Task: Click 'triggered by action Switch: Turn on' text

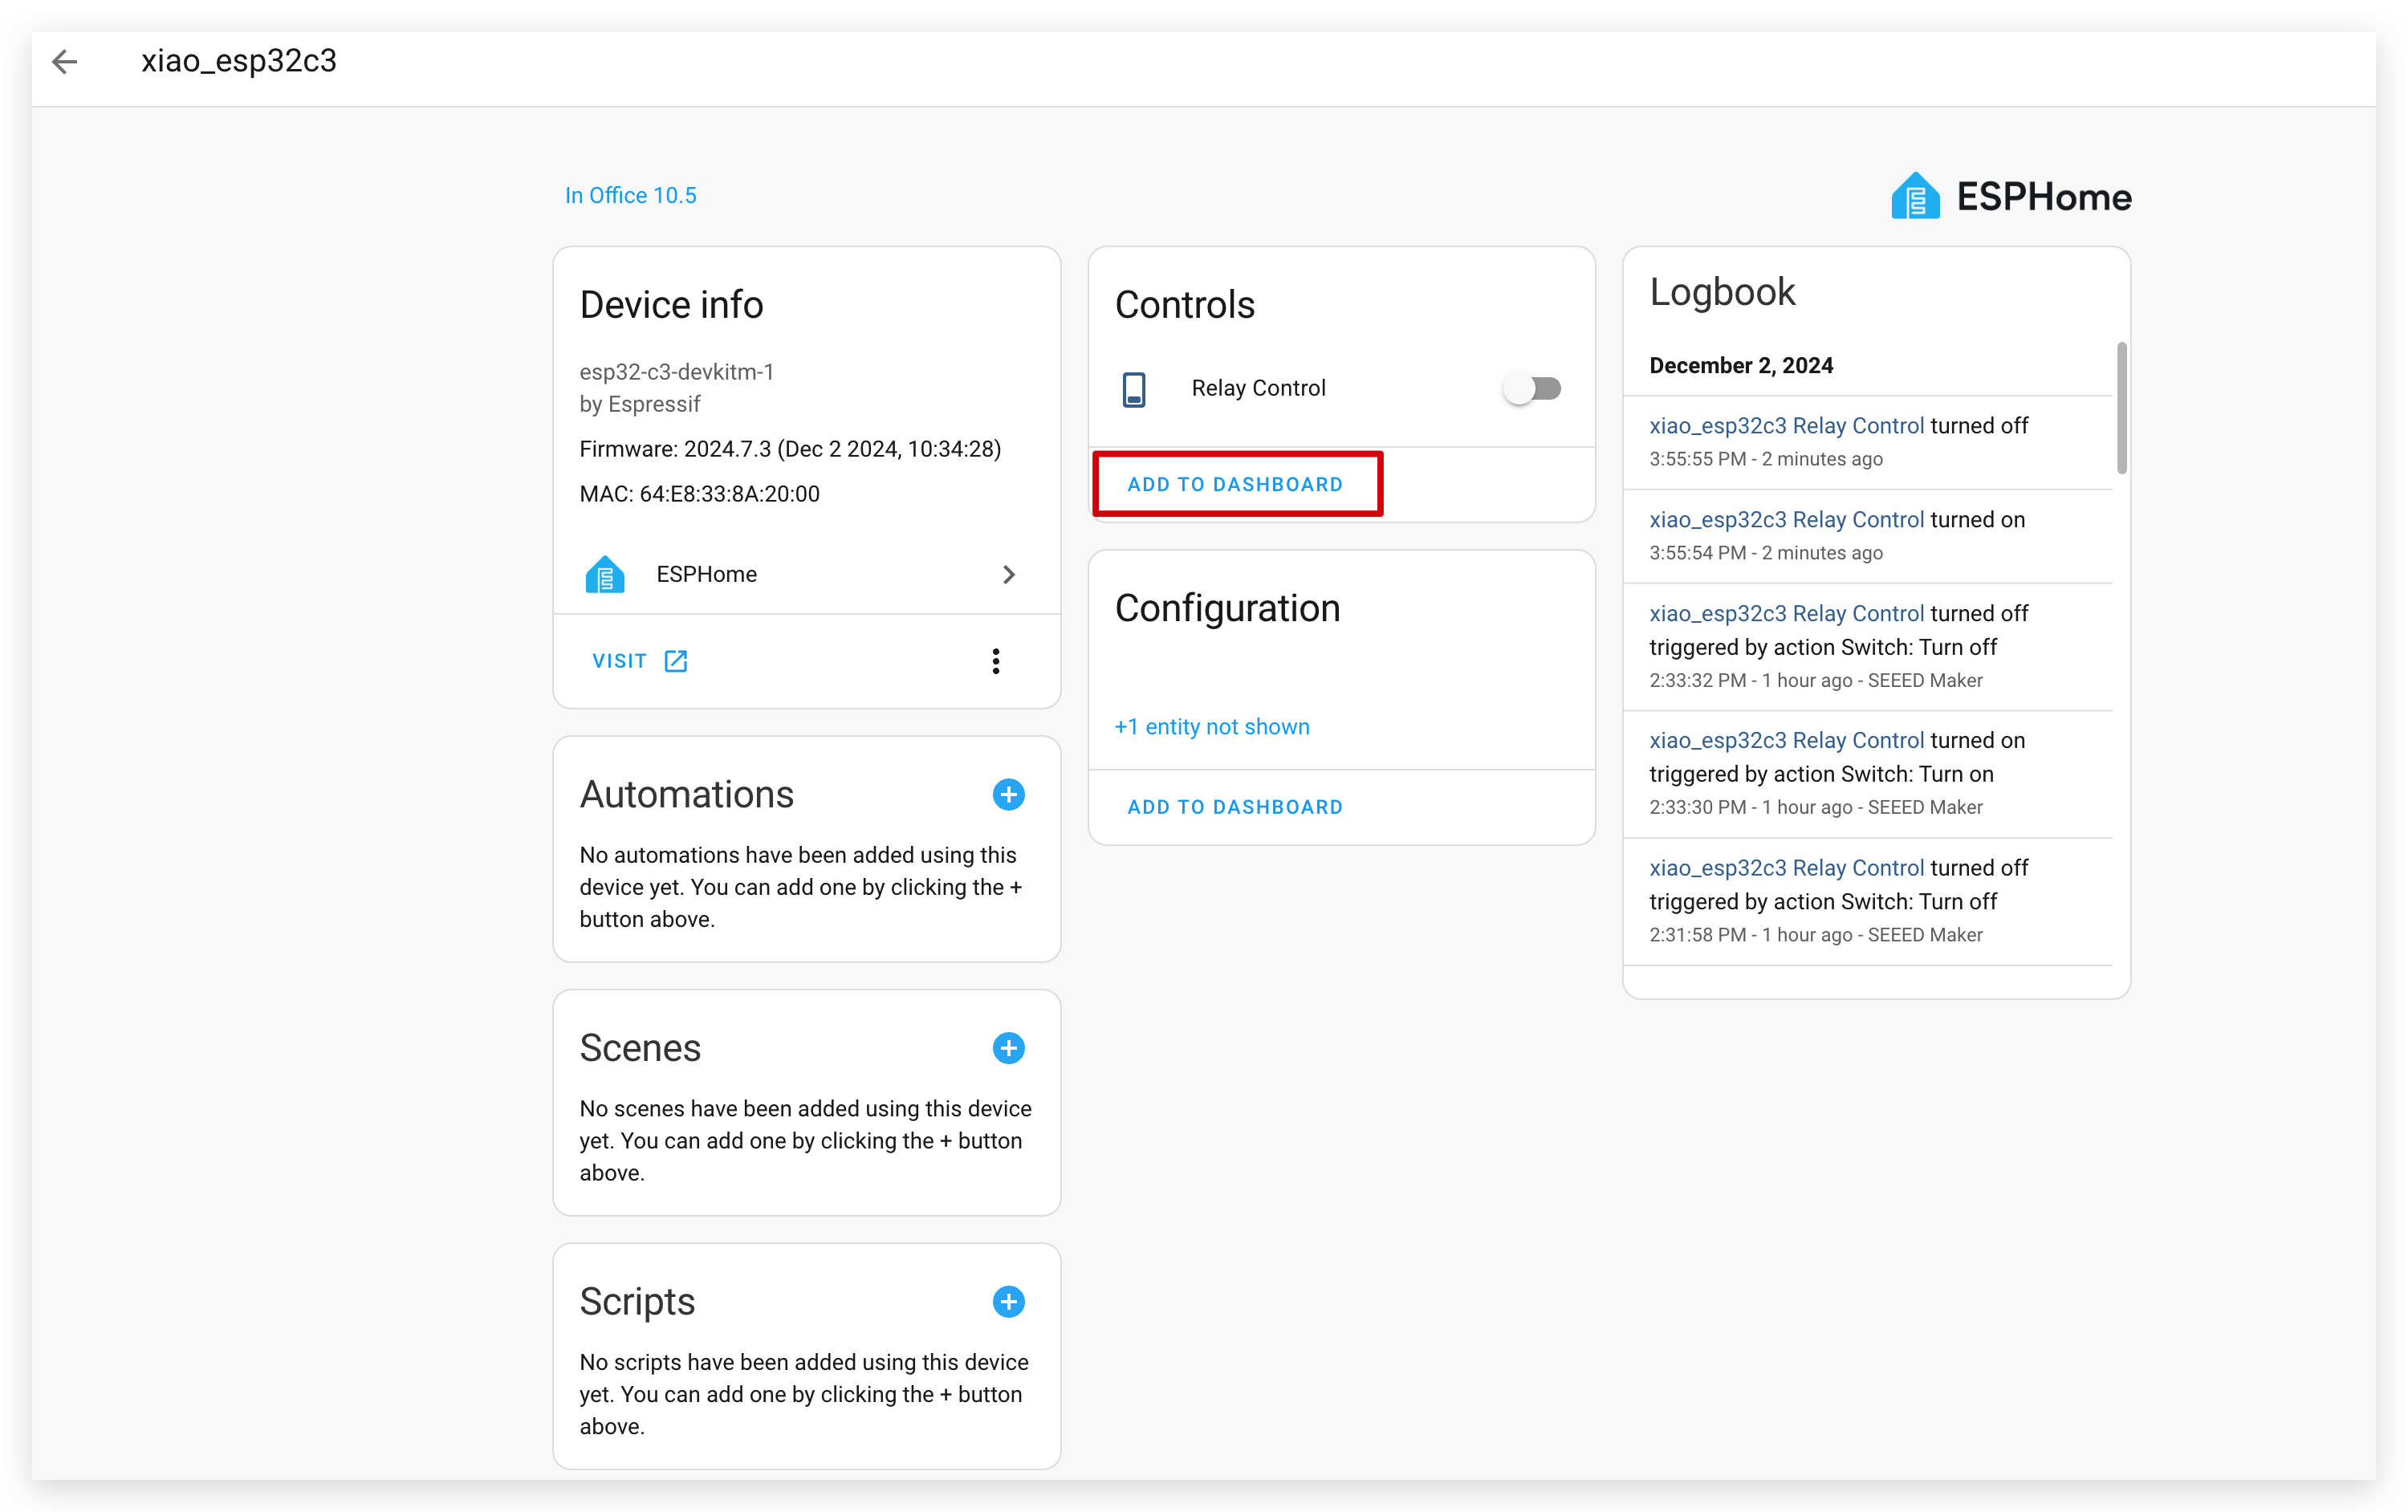Action: 1821,774
